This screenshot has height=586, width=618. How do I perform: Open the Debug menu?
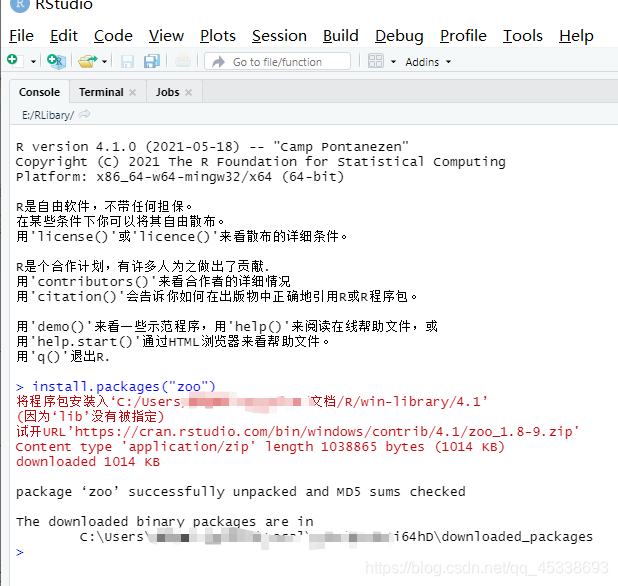click(399, 36)
